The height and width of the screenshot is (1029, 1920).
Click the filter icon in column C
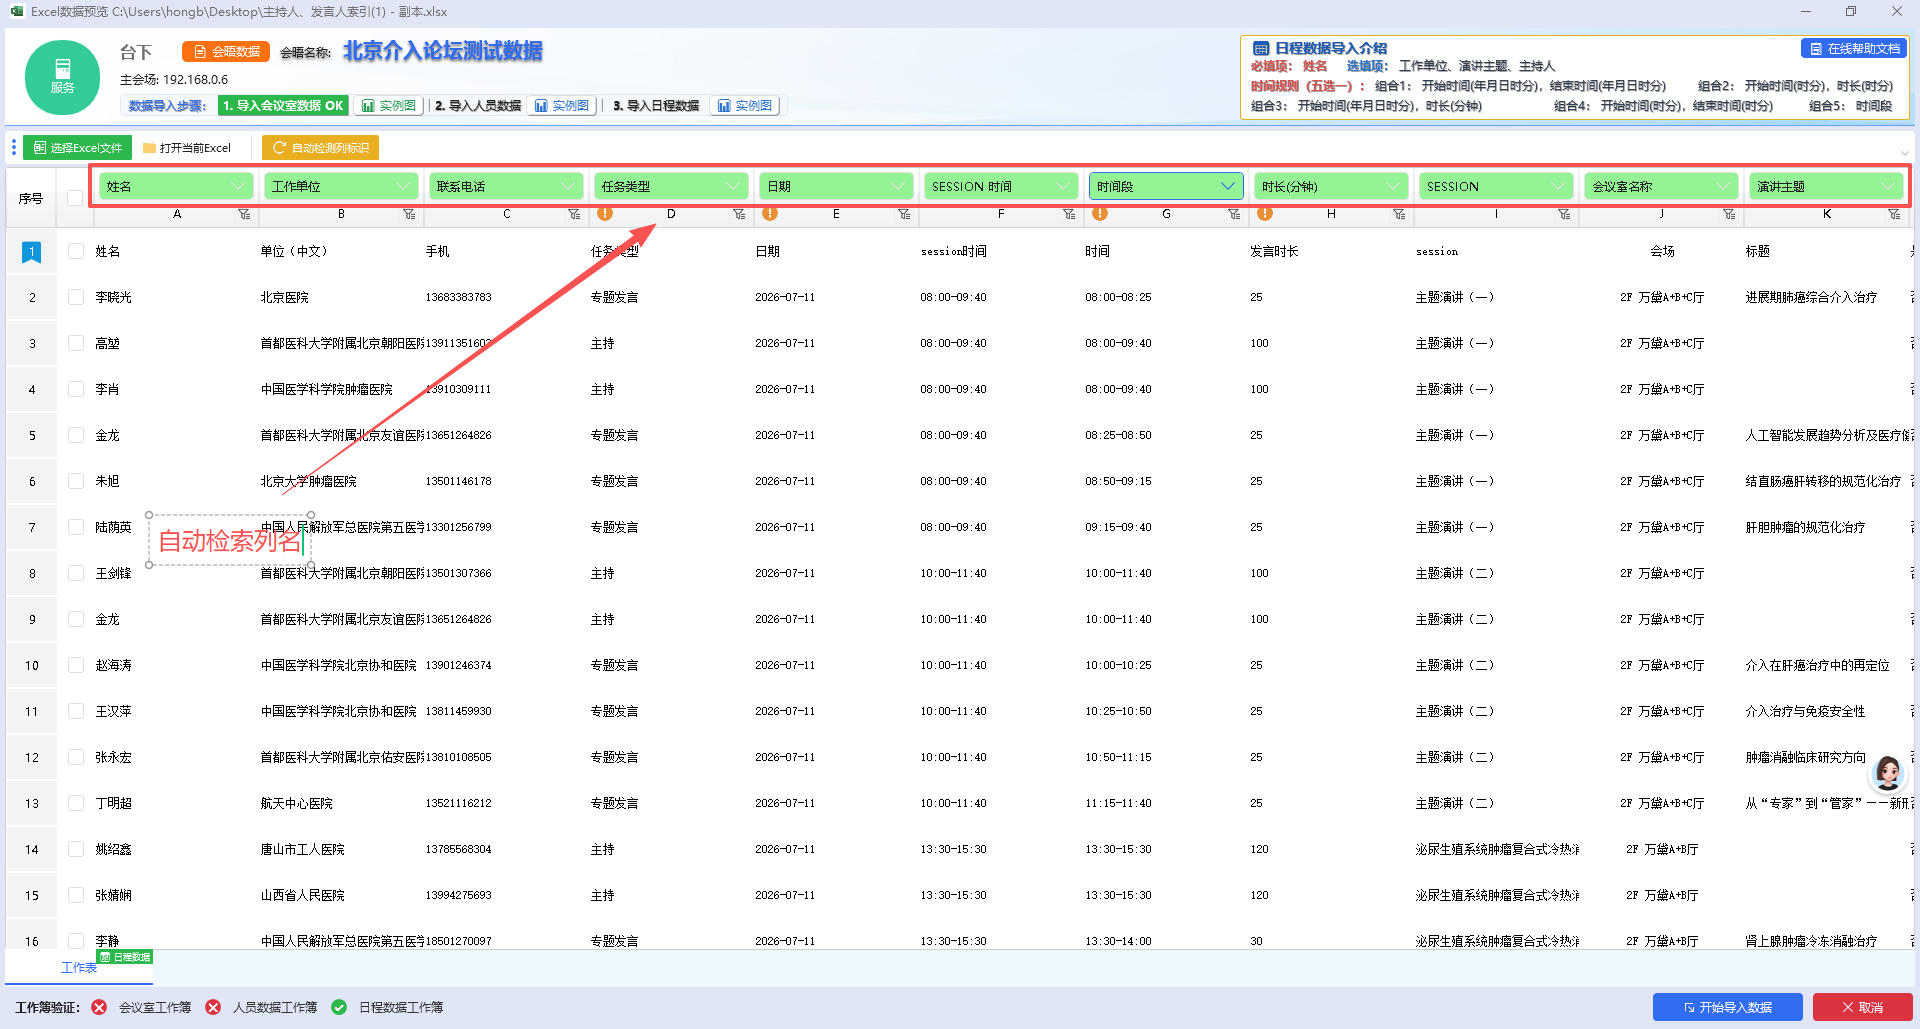point(574,214)
